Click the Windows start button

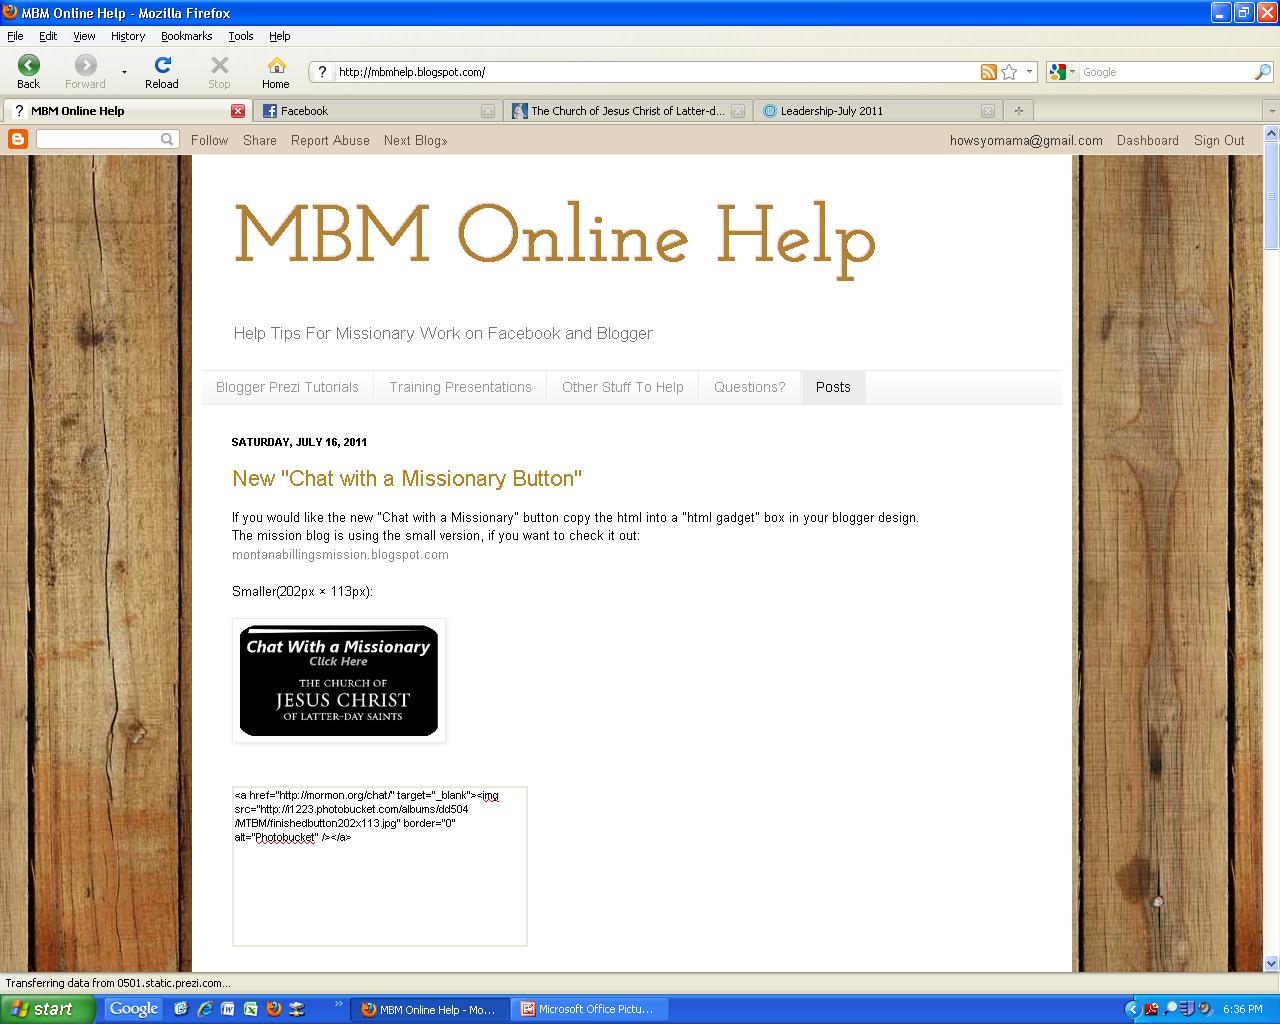point(48,1009)
